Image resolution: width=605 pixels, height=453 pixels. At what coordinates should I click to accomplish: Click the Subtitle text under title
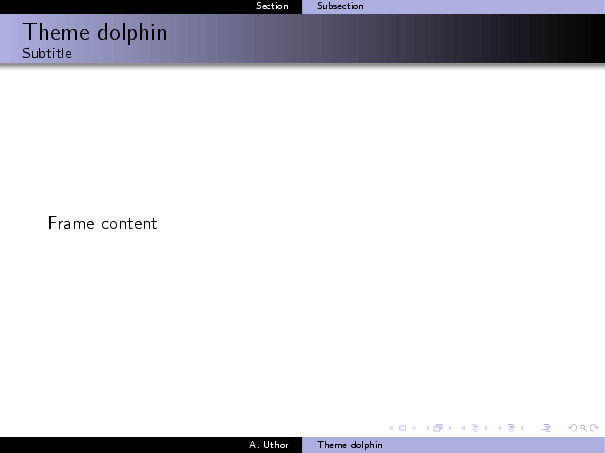point(47,53)
